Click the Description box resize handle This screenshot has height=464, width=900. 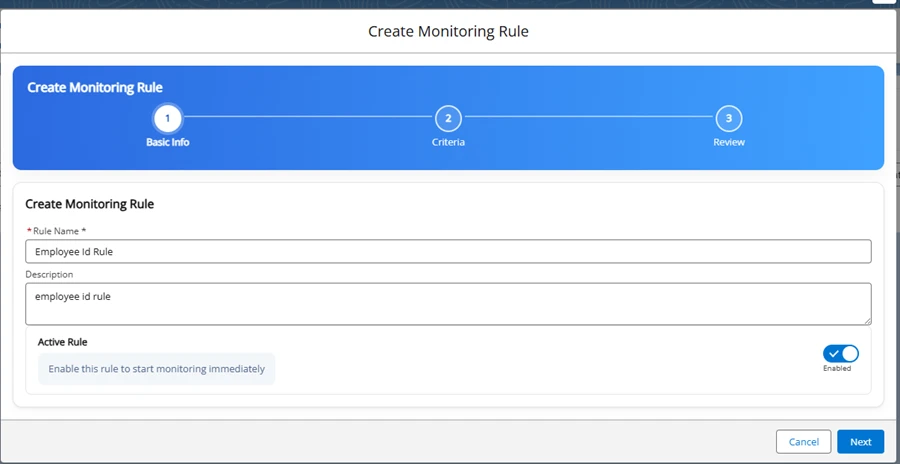(x=866, y=320)
